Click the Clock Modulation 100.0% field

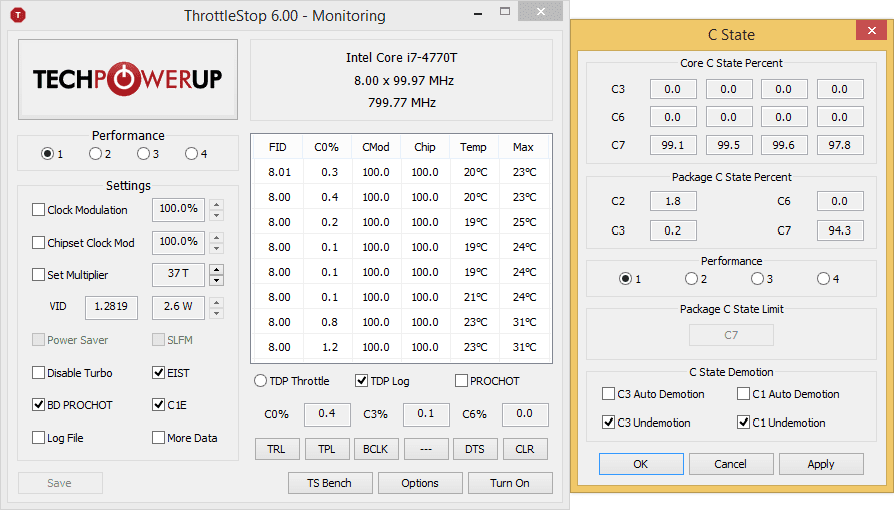click(178, 209)
